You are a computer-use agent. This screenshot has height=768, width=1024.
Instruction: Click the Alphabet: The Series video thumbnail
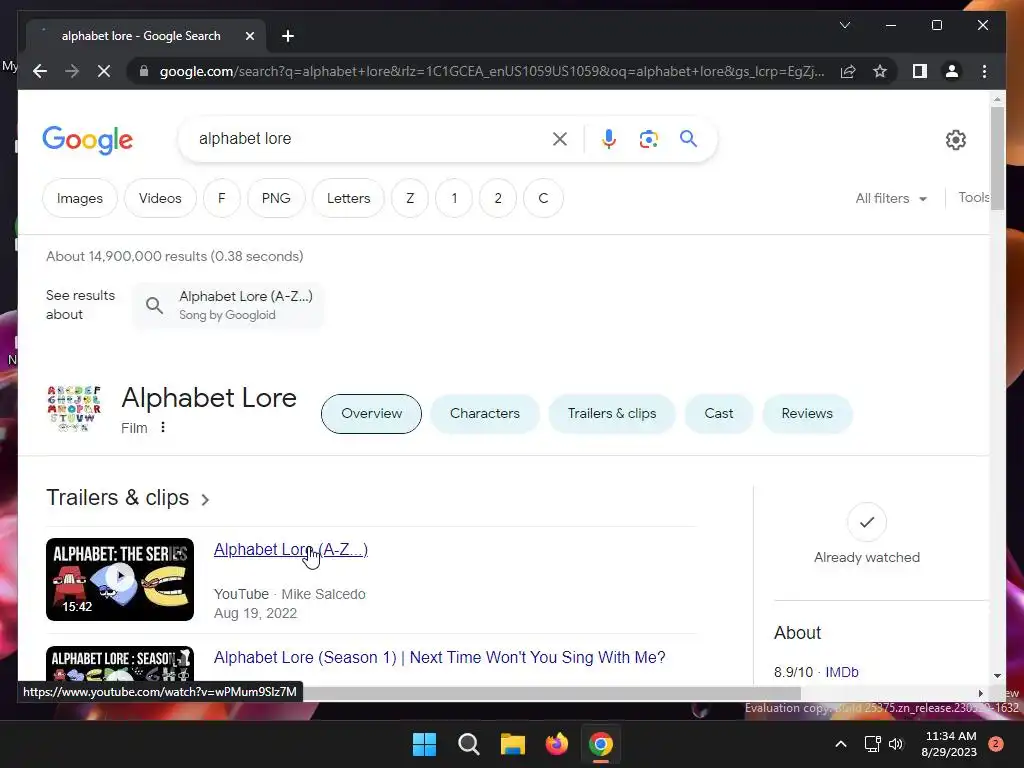[120, 579]
